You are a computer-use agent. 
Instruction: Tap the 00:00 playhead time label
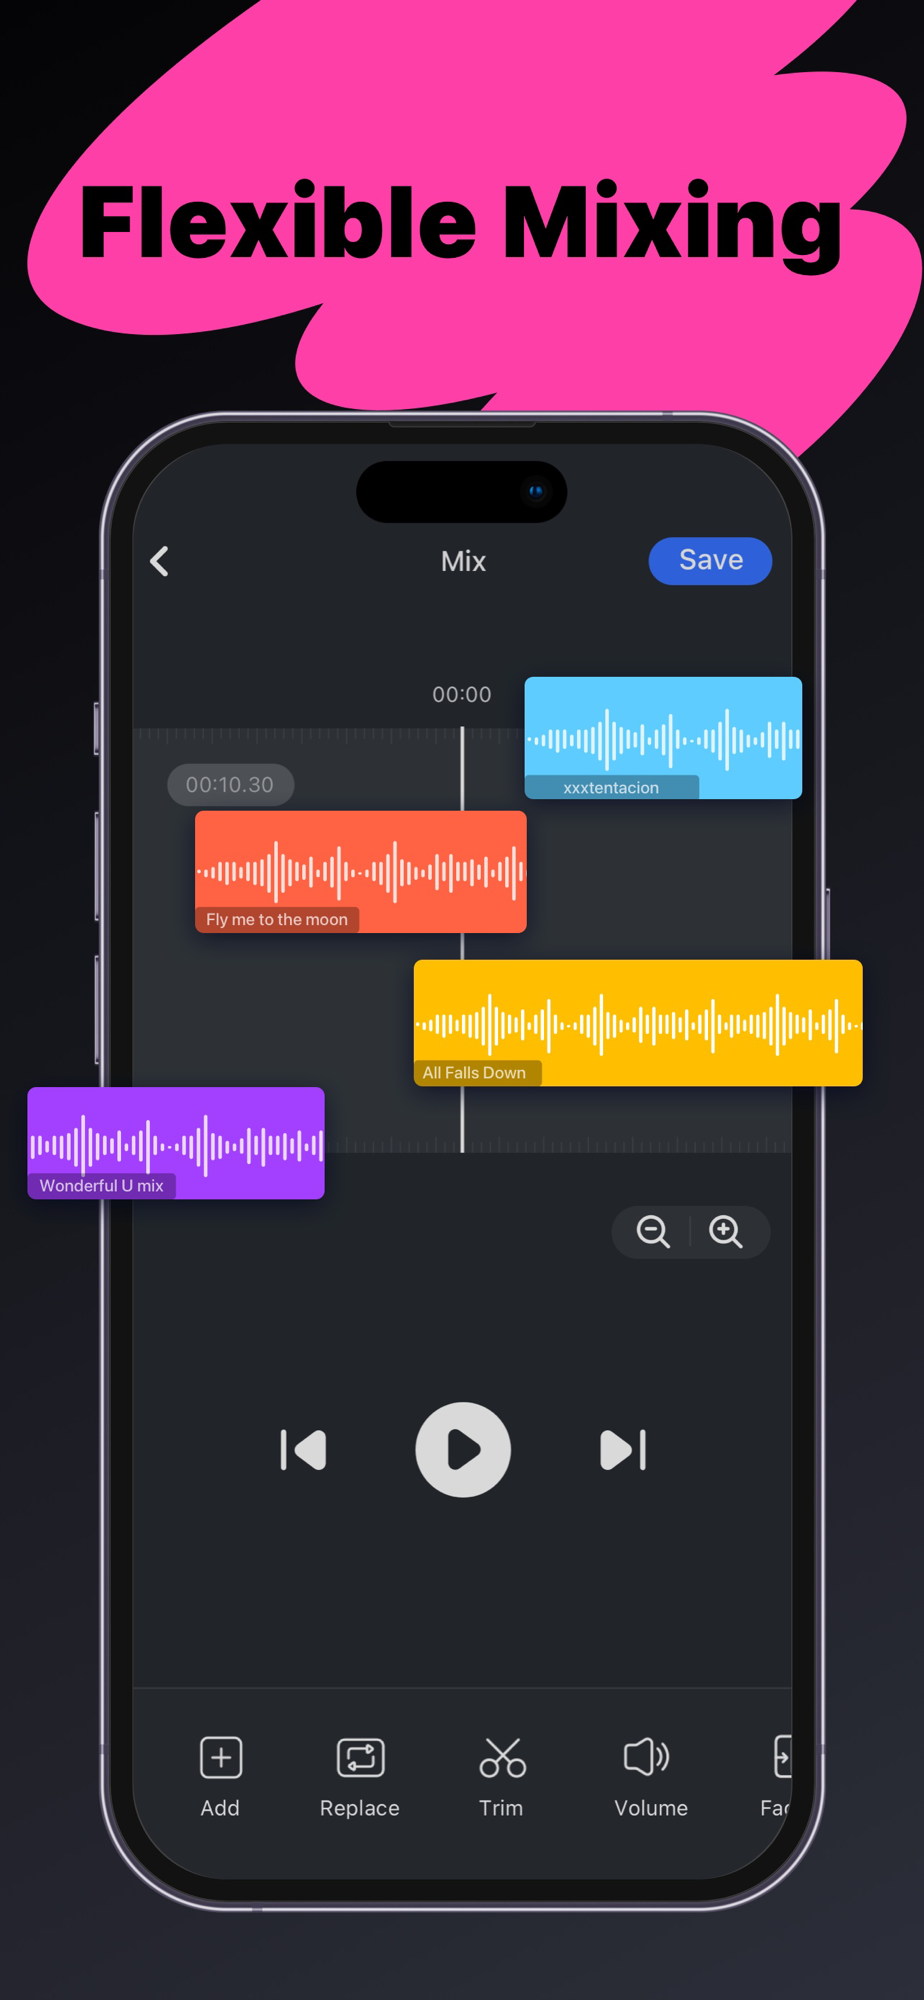point(462,695)
